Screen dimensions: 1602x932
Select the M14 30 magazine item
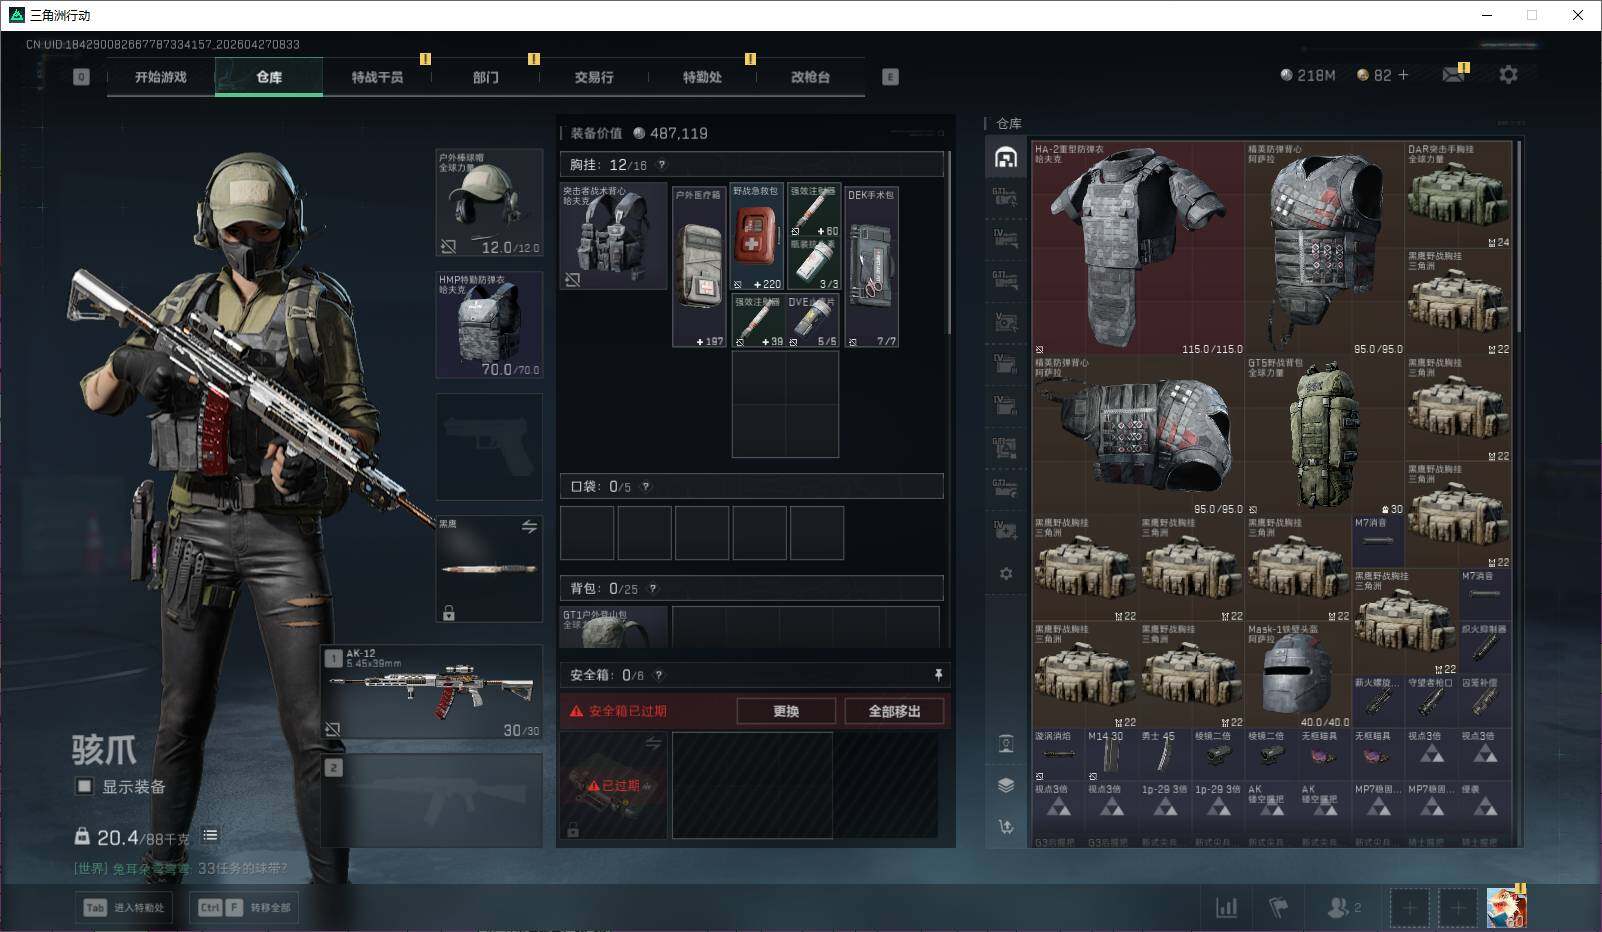click(1111, 755)
